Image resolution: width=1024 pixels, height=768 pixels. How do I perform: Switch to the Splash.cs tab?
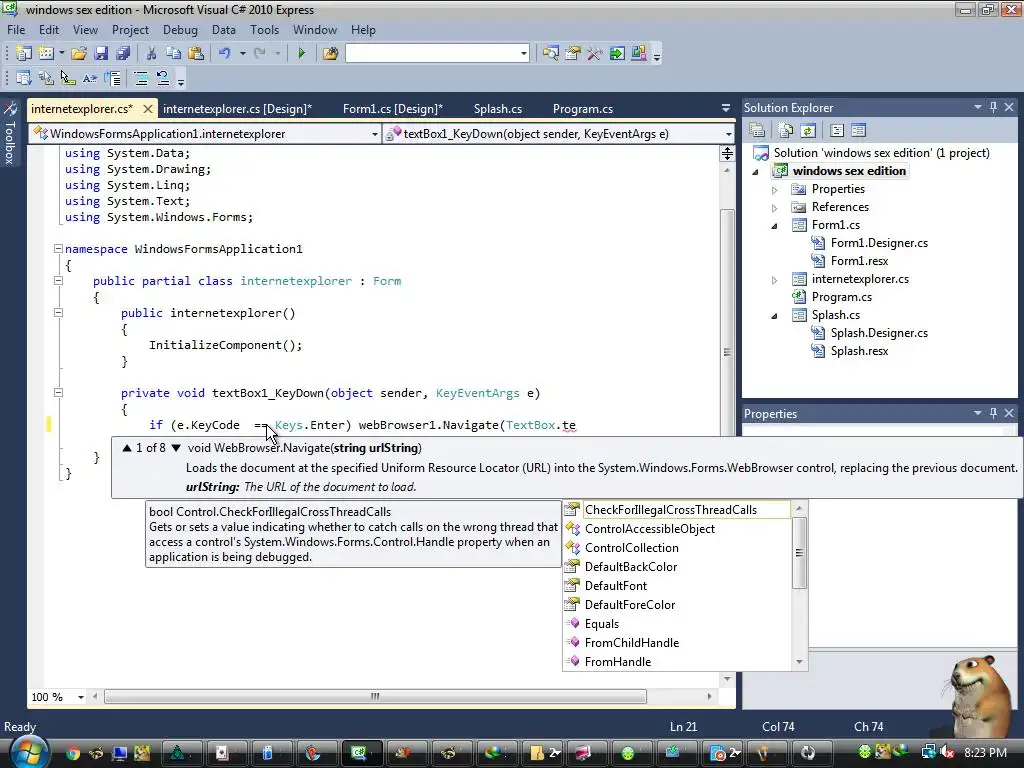click(x=498, y=109)
